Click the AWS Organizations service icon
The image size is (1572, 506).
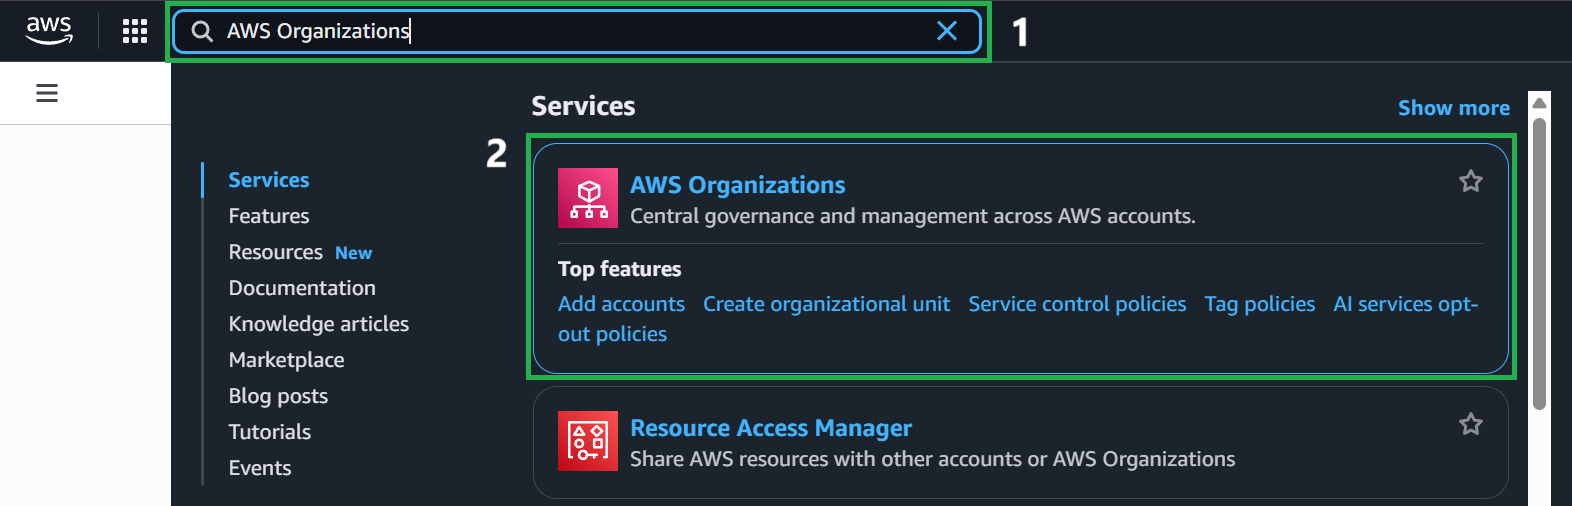(x=588, y=198)
